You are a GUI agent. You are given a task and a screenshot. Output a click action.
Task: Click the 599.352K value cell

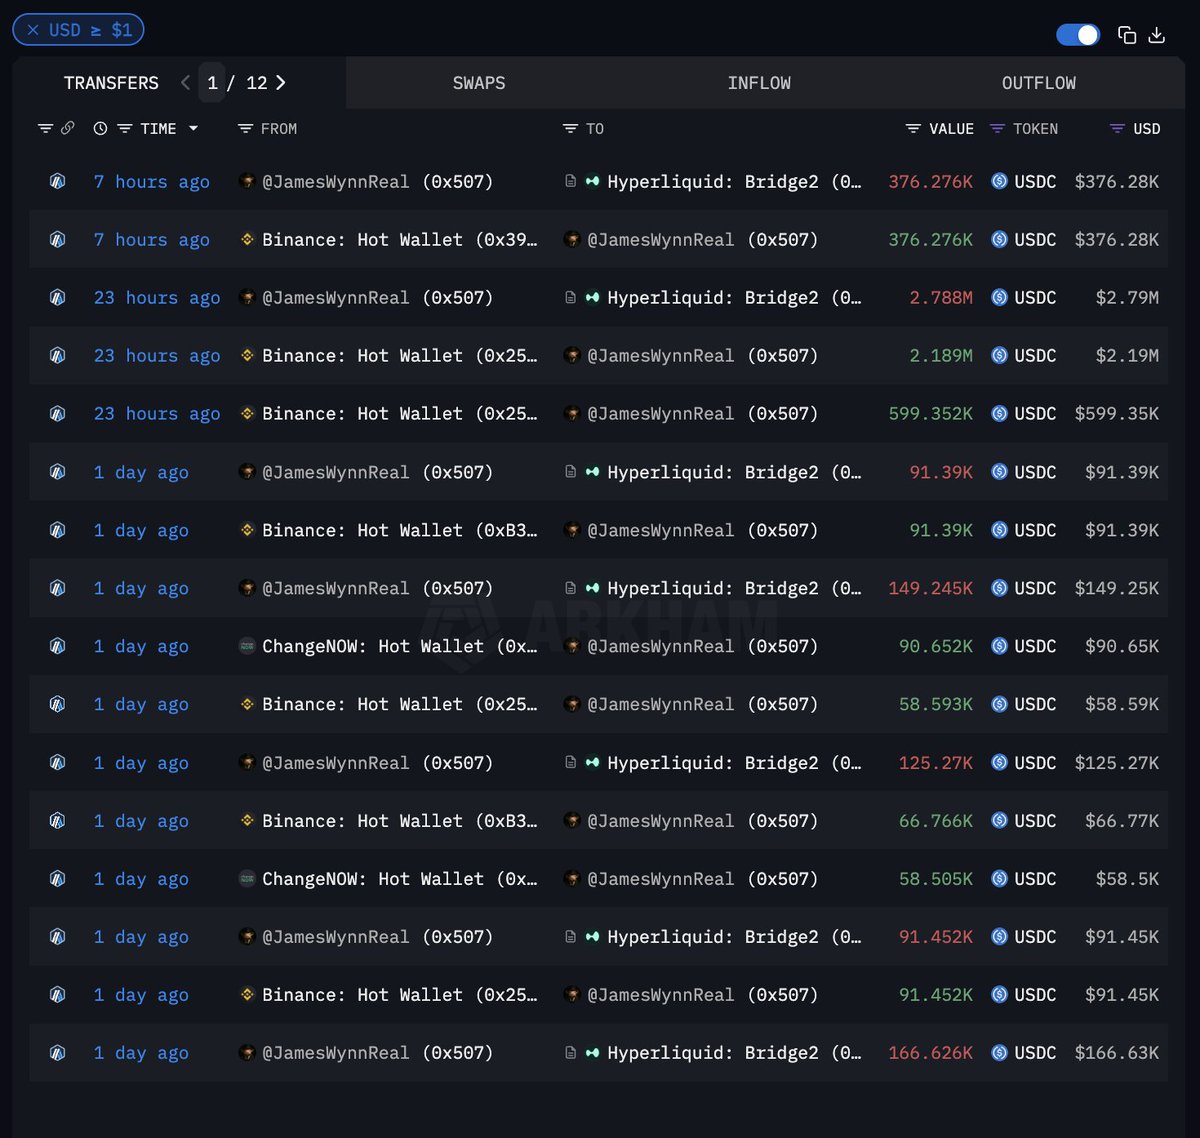[930, 414]
